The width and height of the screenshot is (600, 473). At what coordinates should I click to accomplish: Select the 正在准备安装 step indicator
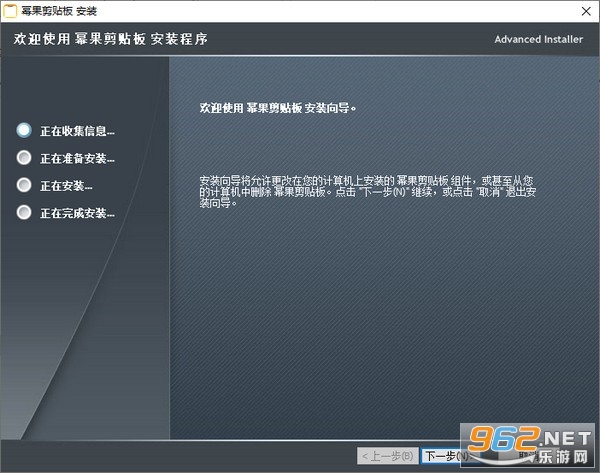pyautogui.click(x=24, y=157)
